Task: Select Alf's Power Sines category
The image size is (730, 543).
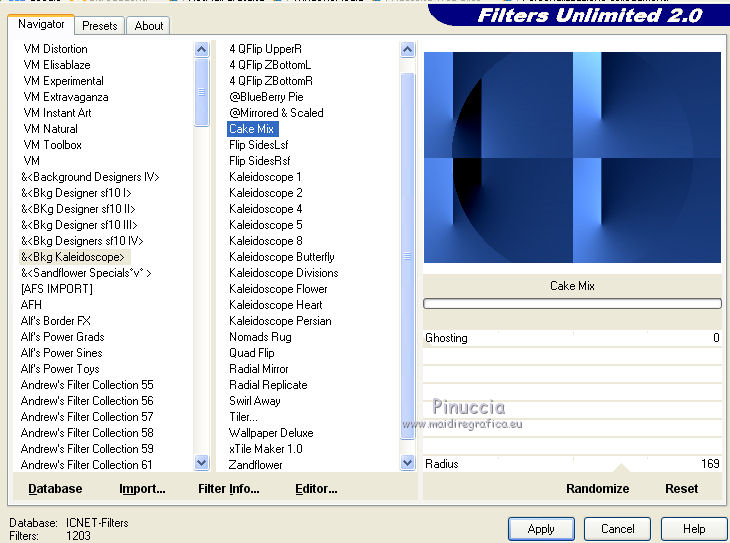Action: 61,353
